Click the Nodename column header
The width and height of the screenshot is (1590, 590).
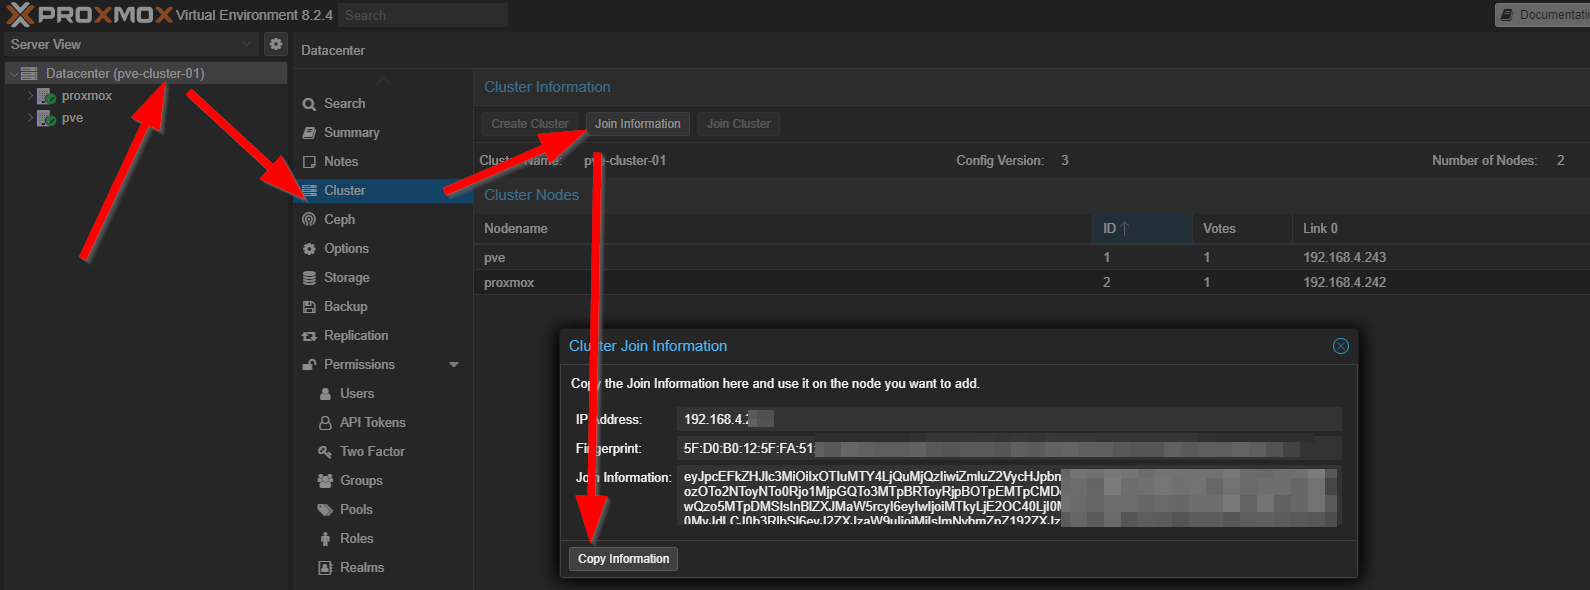[x=783, y=229]
